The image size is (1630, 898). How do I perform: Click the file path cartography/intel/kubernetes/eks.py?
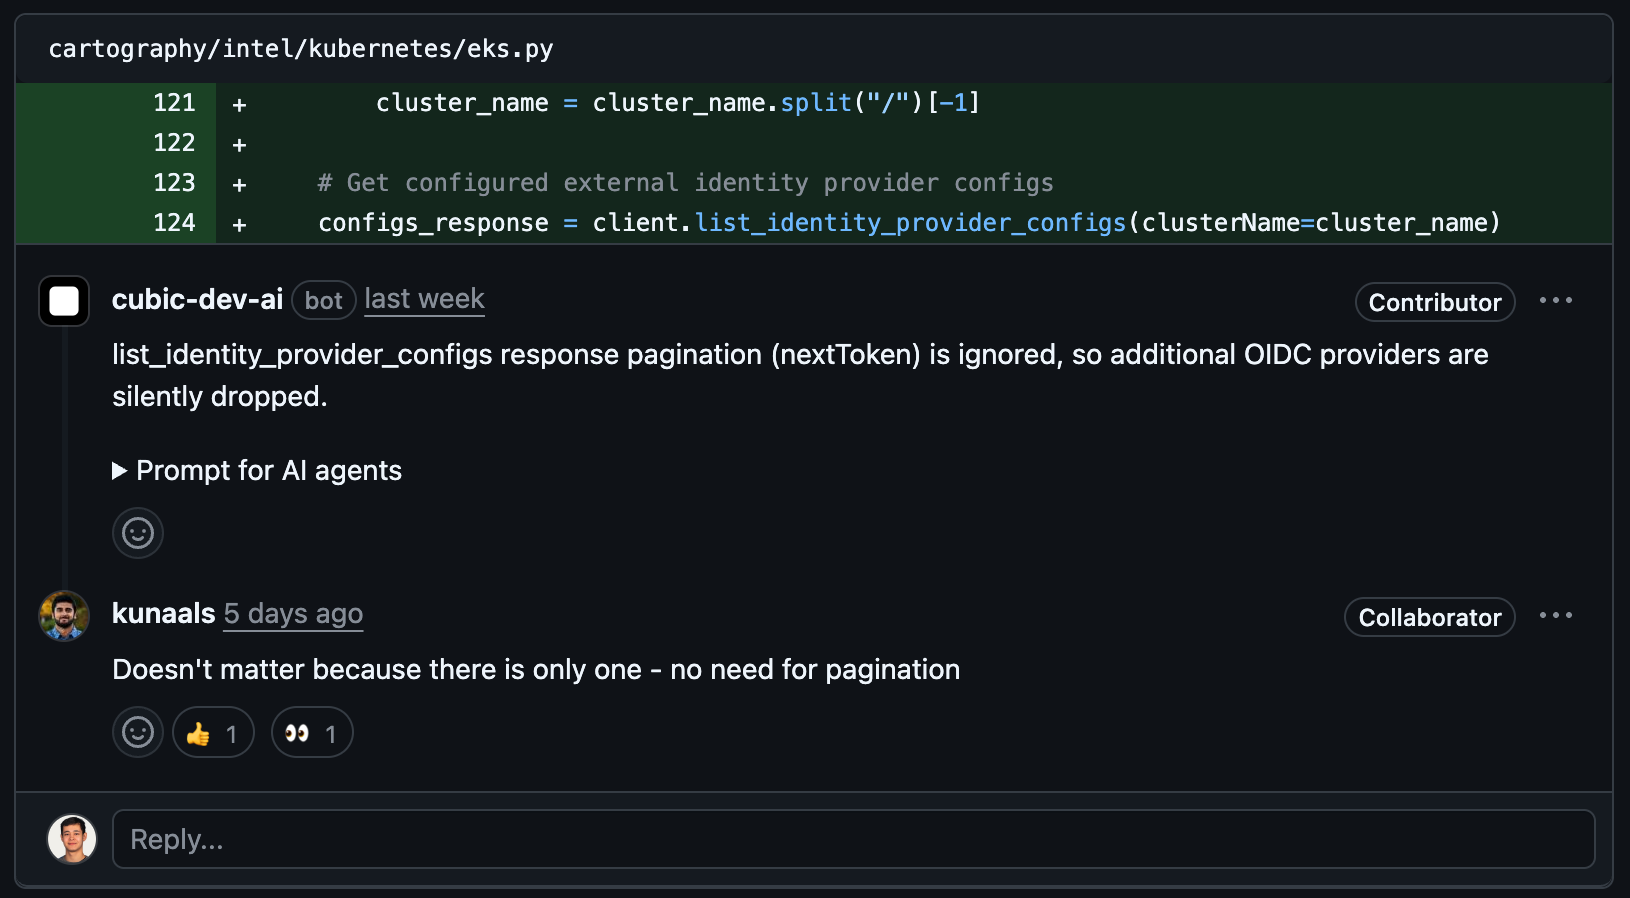301,49
